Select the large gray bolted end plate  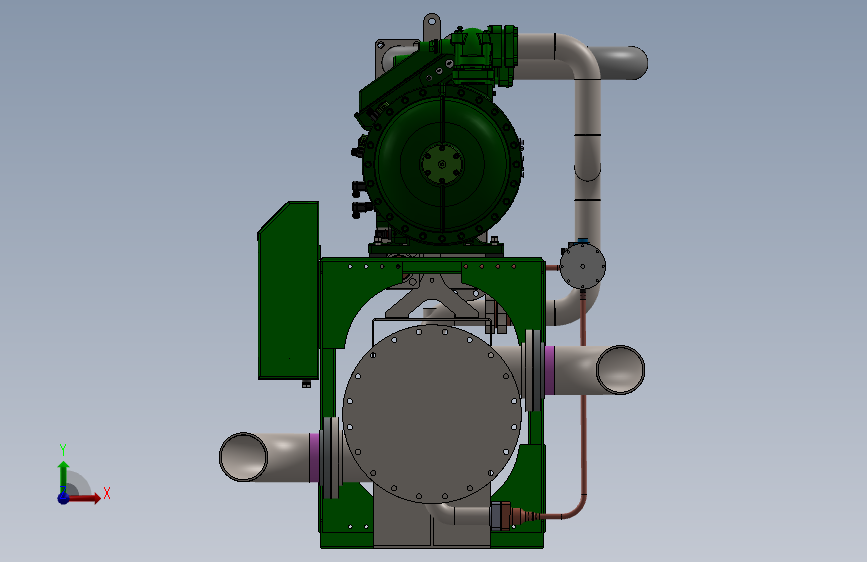click(x=432, y=414)
